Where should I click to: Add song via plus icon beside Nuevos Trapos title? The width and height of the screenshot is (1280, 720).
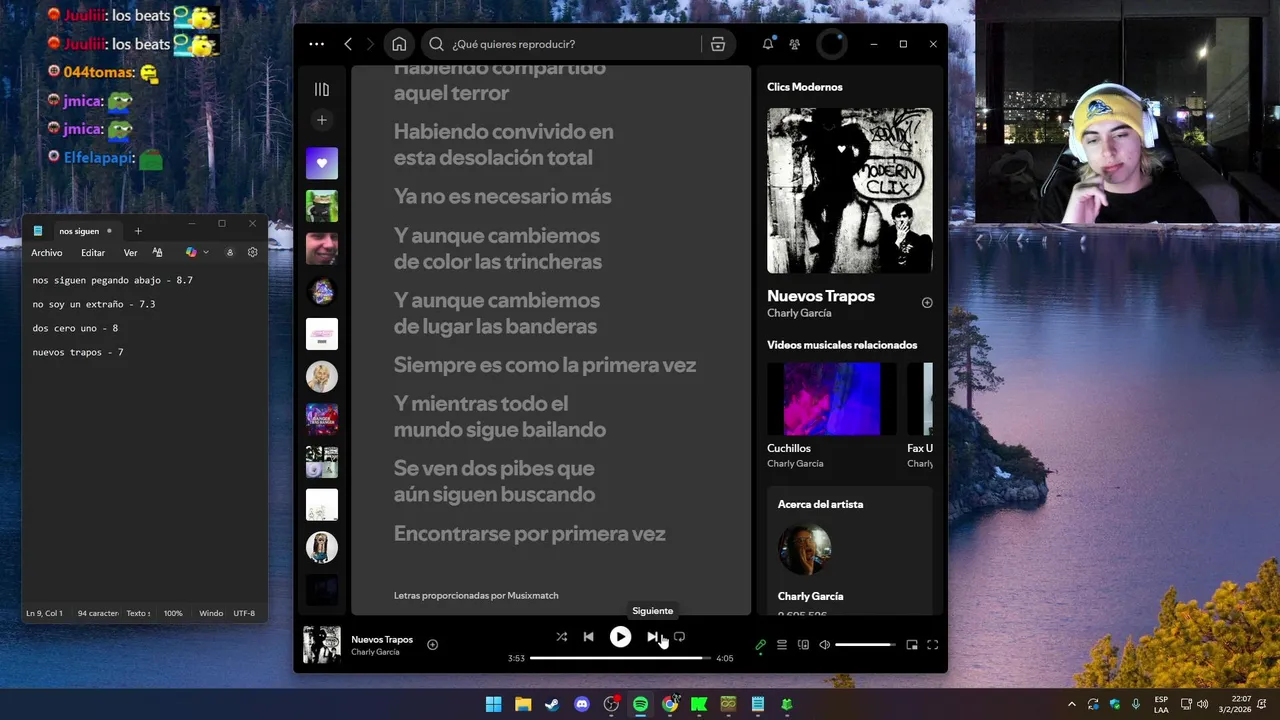tap(927, 302)
